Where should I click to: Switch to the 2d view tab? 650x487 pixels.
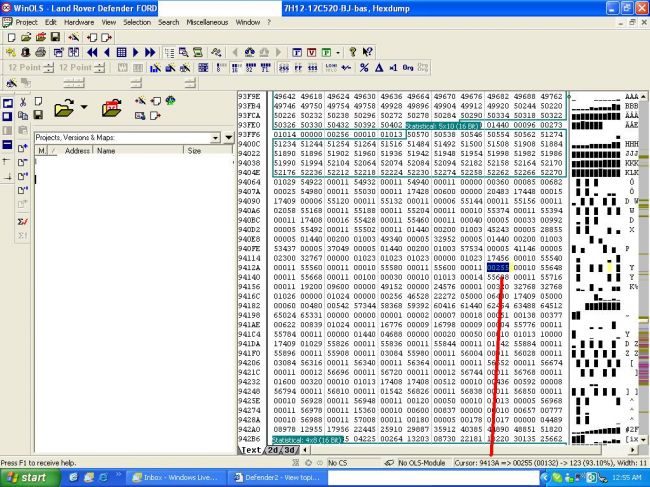272,450
